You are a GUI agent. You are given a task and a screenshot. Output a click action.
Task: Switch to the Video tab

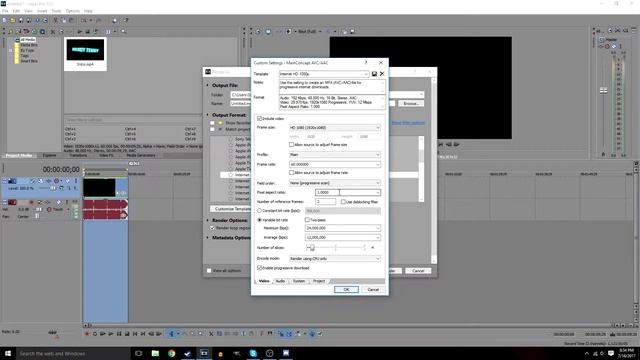click(264, 281)
